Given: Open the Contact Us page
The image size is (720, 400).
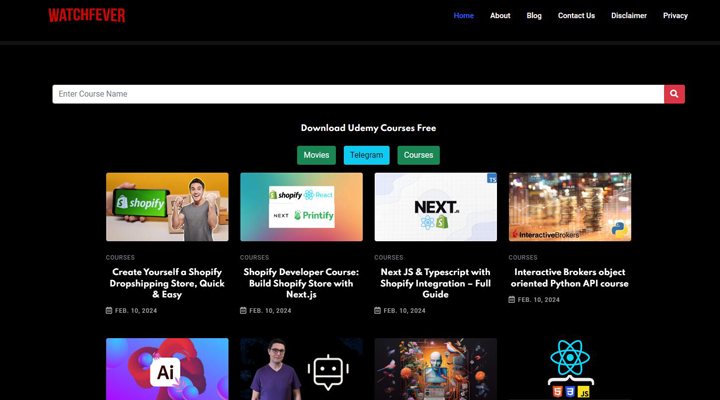Looking at the screenshot, I should 576,16.
